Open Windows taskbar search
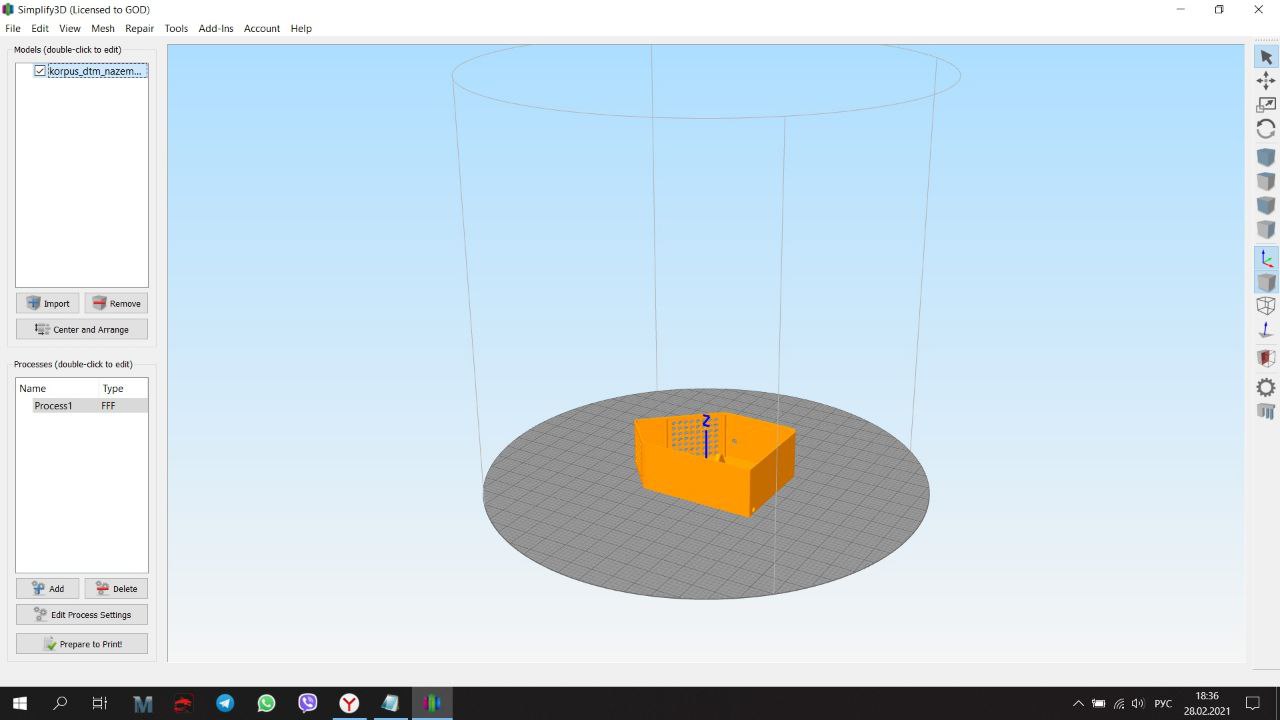1280x720 pixels. point(60,703)
